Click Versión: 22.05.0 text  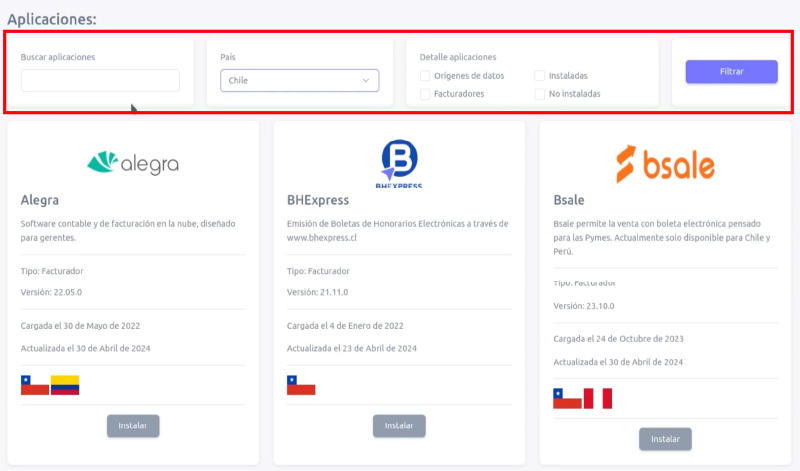coord(51,292)
